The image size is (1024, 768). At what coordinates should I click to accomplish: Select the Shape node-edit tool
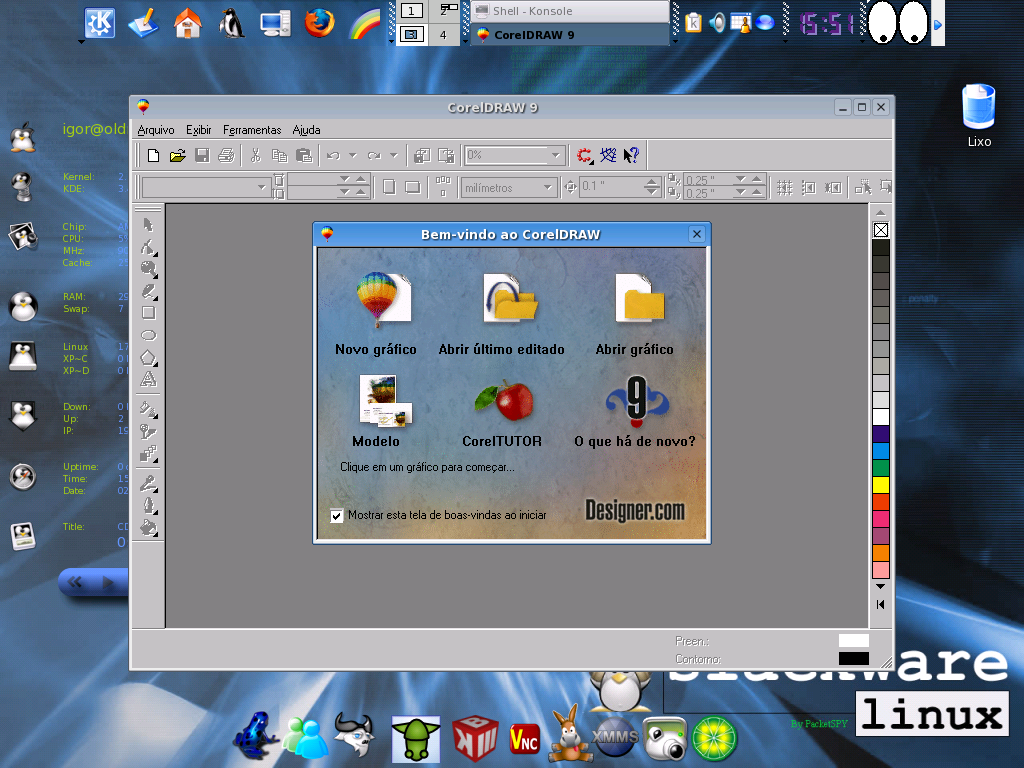[148, 247]
